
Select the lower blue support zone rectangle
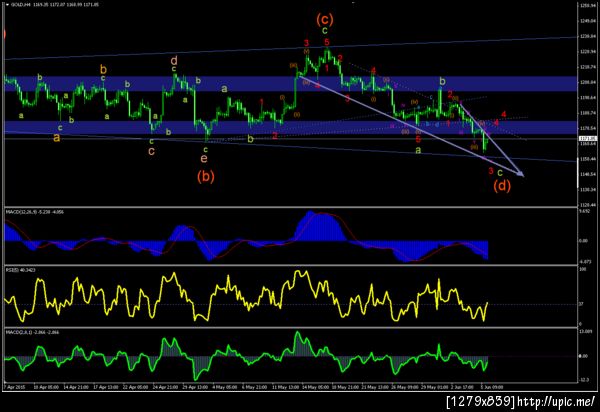[x=290, y=127]
